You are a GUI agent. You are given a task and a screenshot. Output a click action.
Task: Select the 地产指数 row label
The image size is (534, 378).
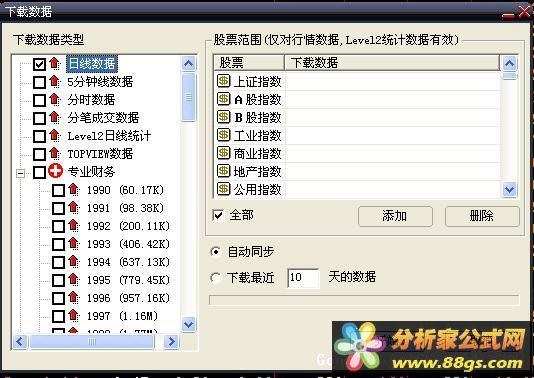(258, 171)
